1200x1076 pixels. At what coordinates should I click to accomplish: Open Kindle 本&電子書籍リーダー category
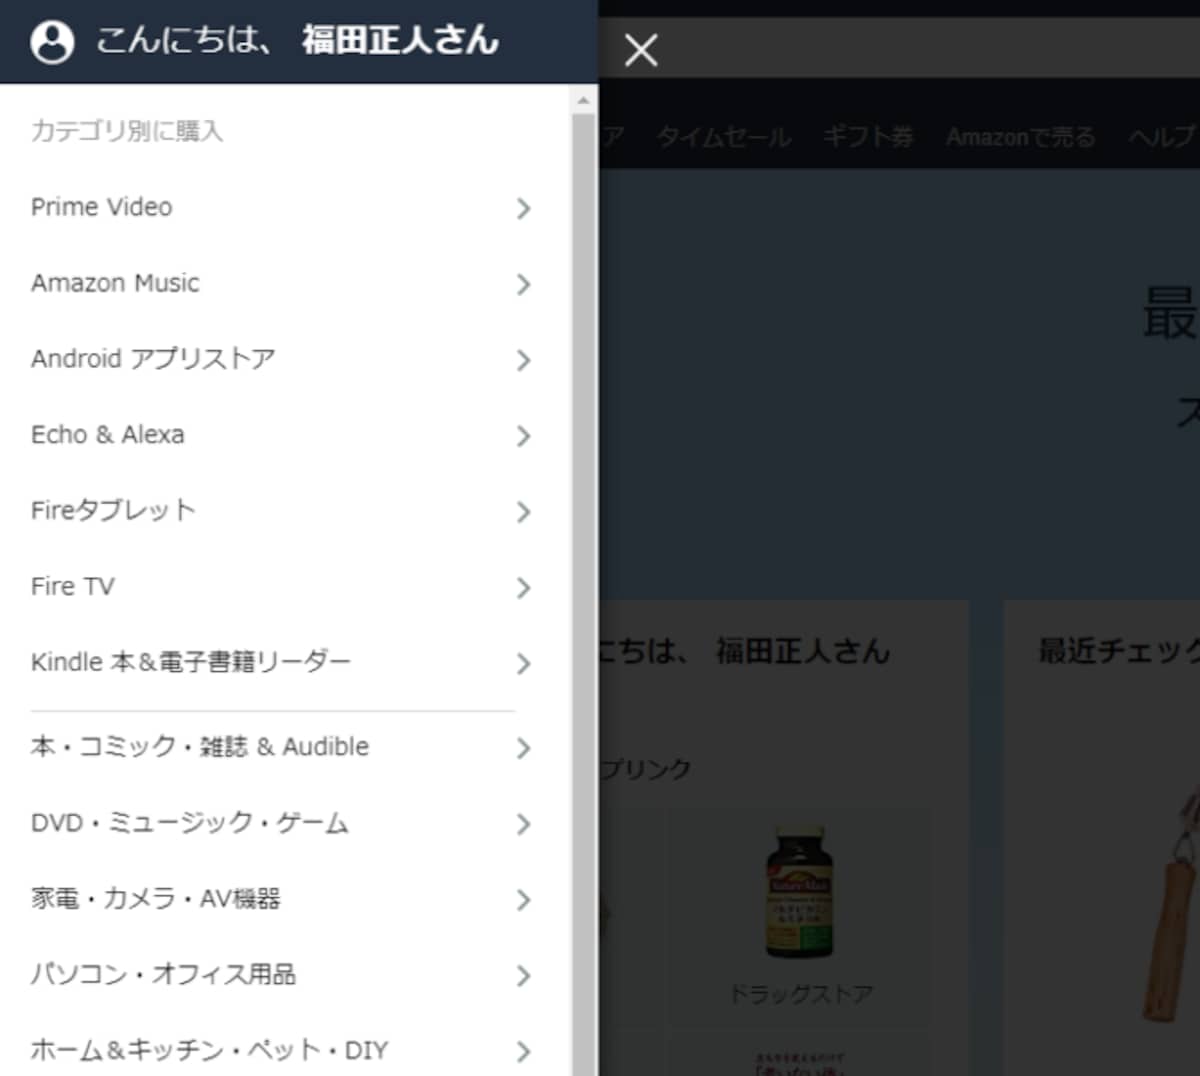(285, 663)
